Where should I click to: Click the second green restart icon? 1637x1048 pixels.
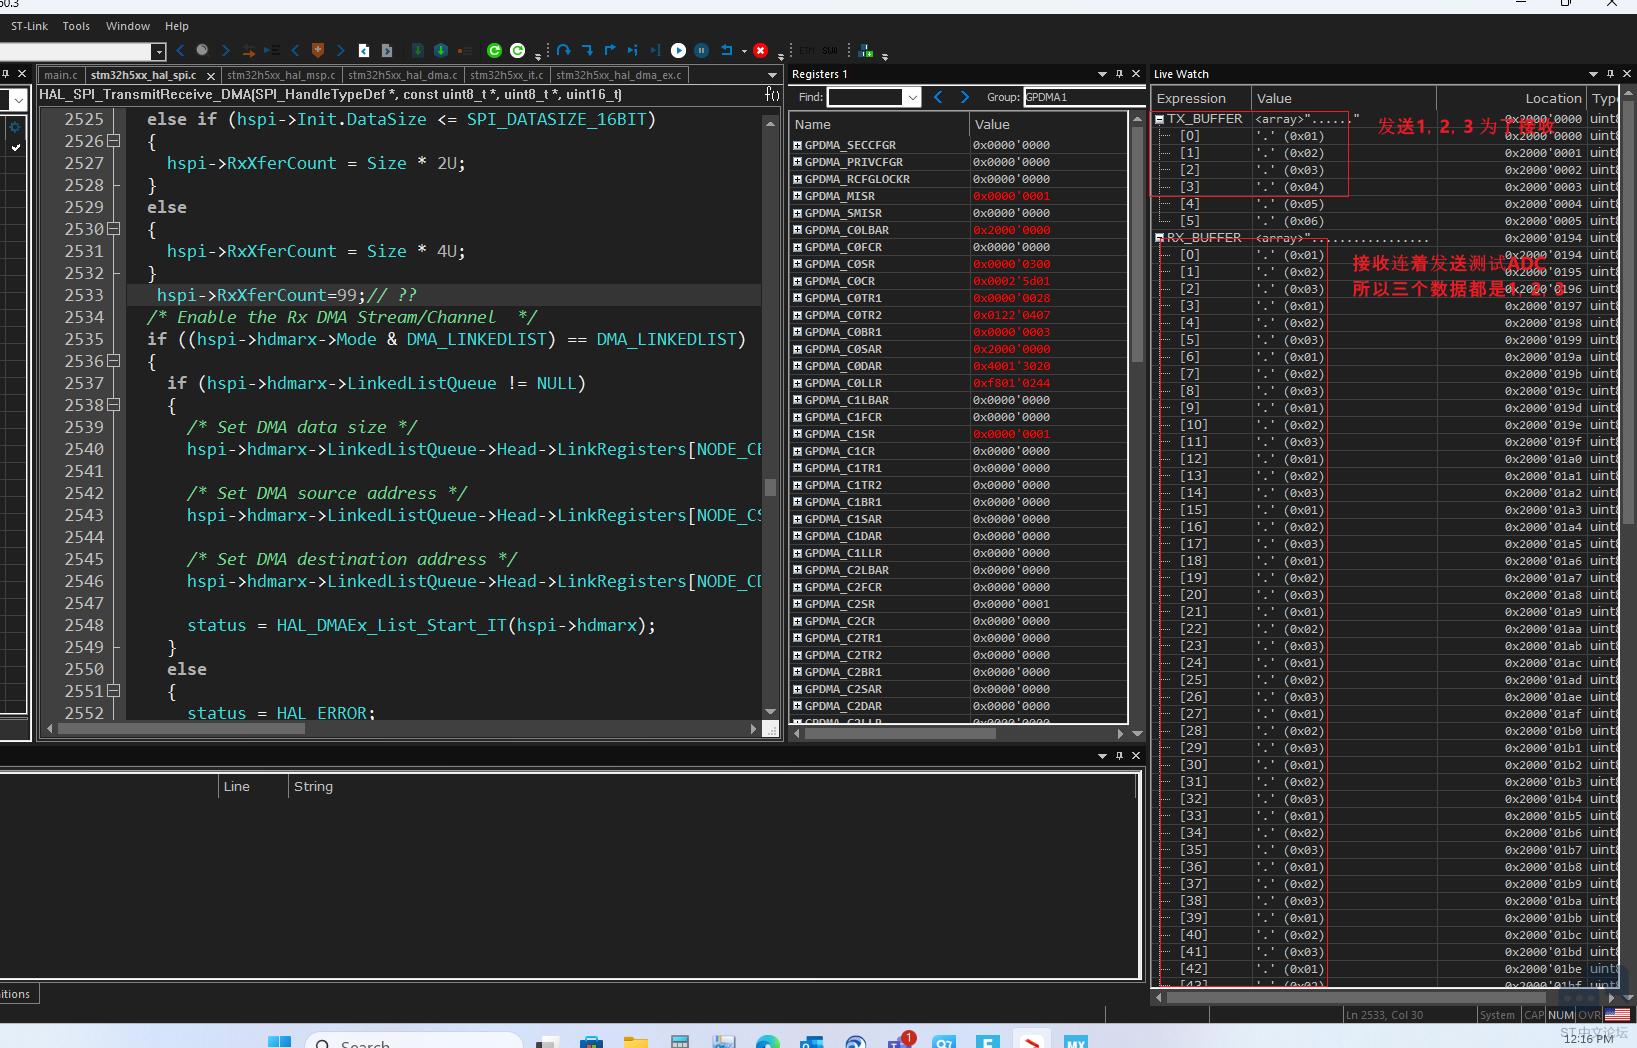517,50
